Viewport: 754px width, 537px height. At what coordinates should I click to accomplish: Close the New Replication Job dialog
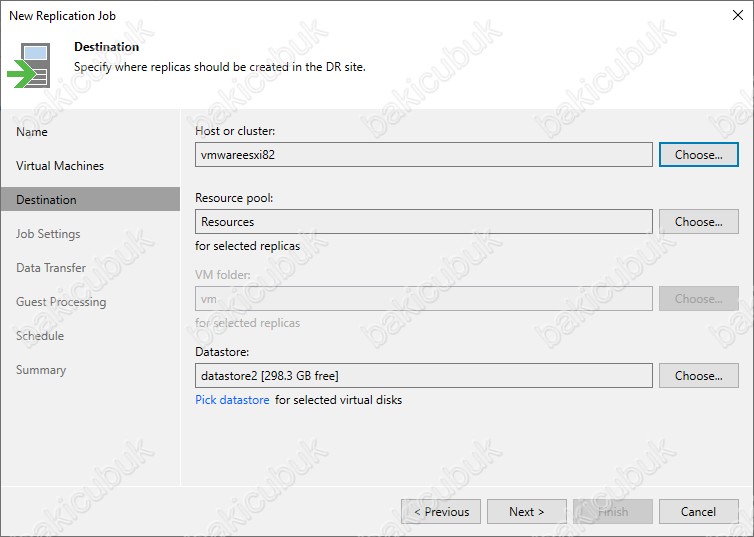[738, 15]
